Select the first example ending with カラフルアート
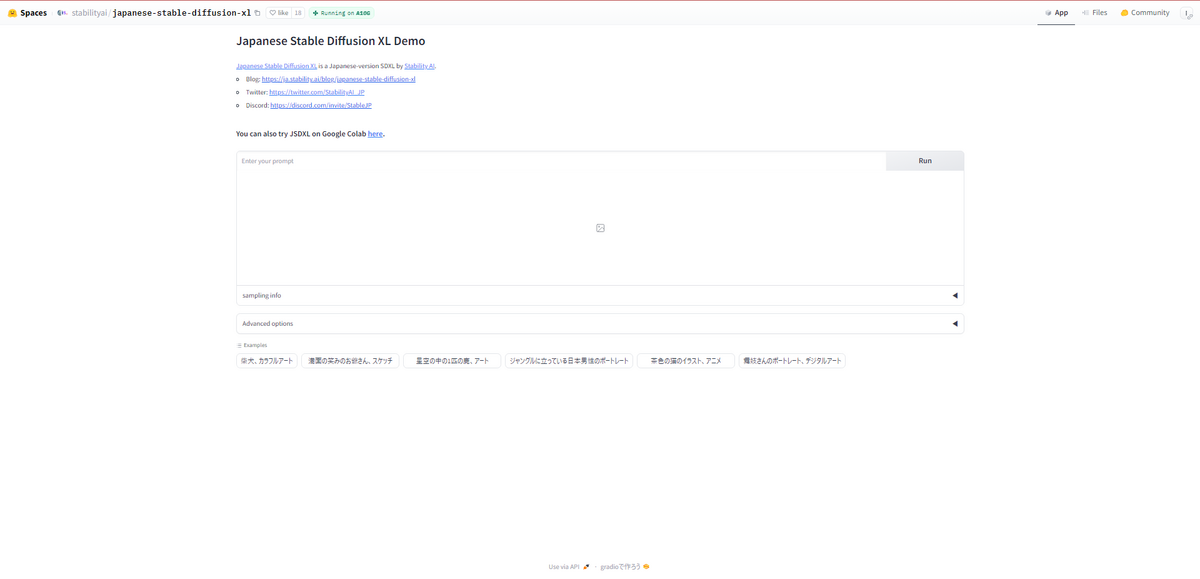This screenshot has height=579, width=1200. [x=267, y=361]
